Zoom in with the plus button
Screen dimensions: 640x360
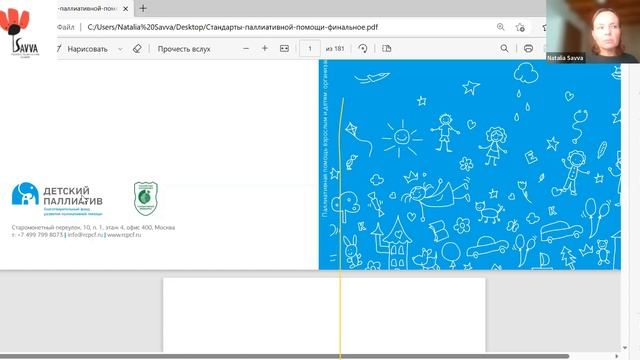point(264,48)
